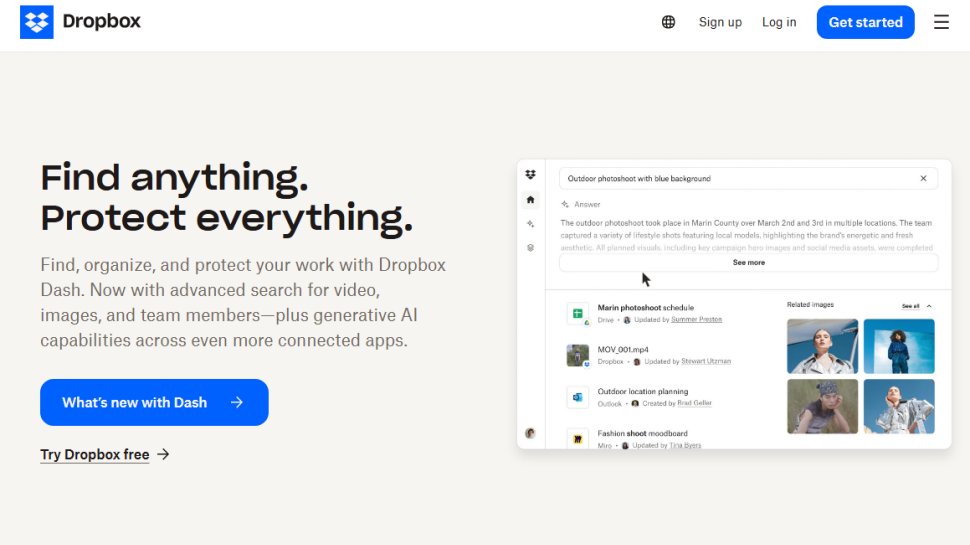970x545 pixels.
Task: Click What's new with Dash button
Action: coord(154,402)
